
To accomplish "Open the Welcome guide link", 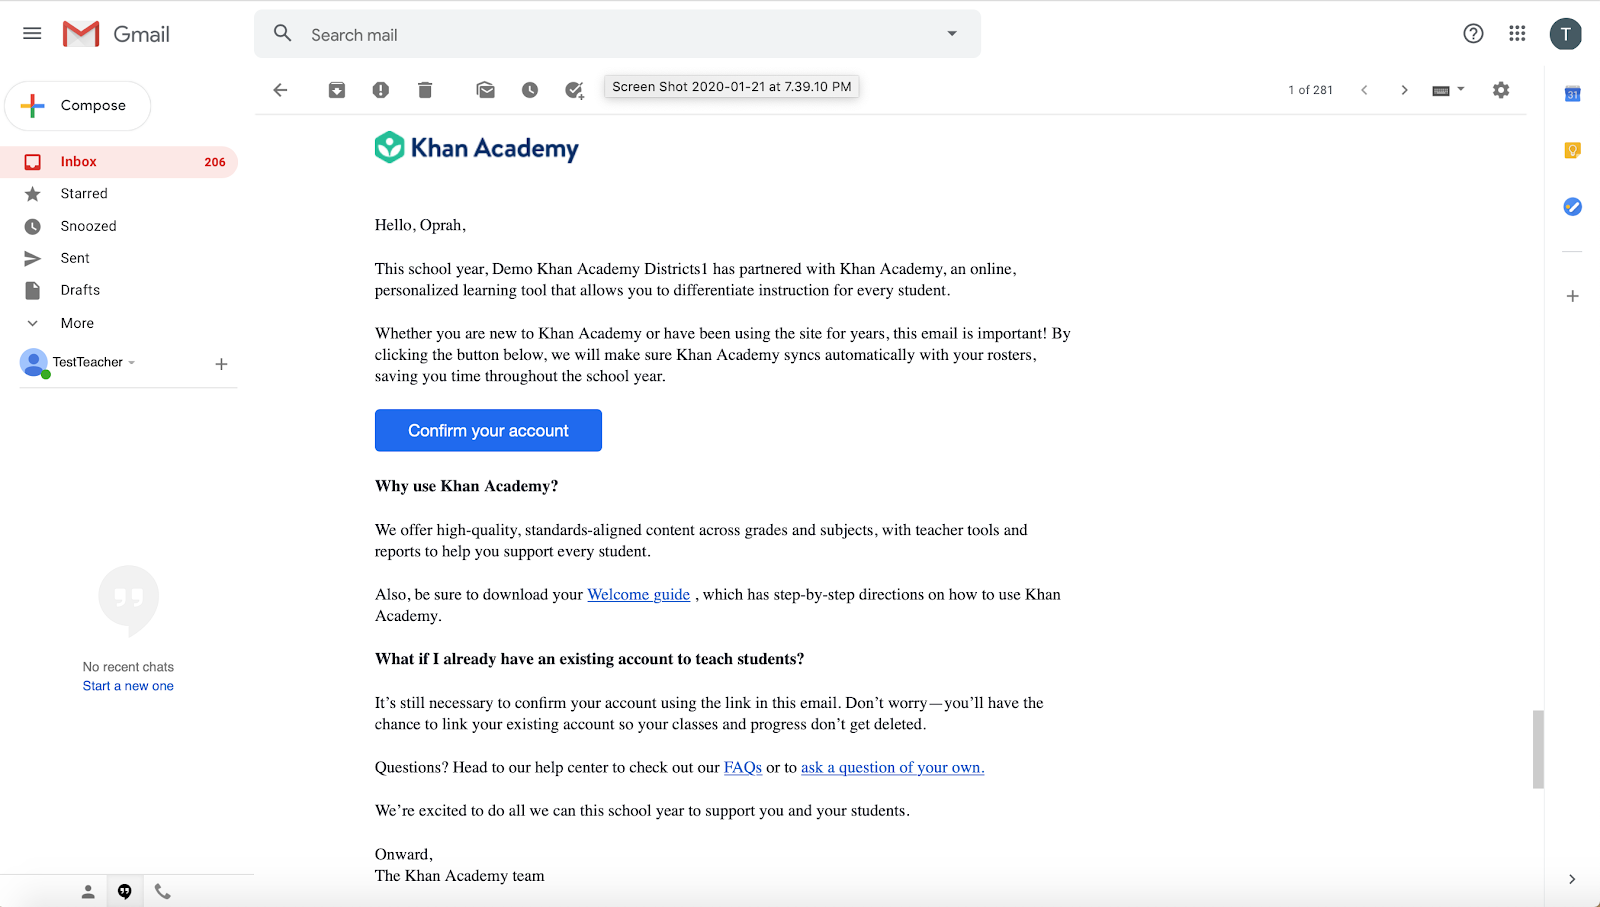I will [x=638, y=594].
